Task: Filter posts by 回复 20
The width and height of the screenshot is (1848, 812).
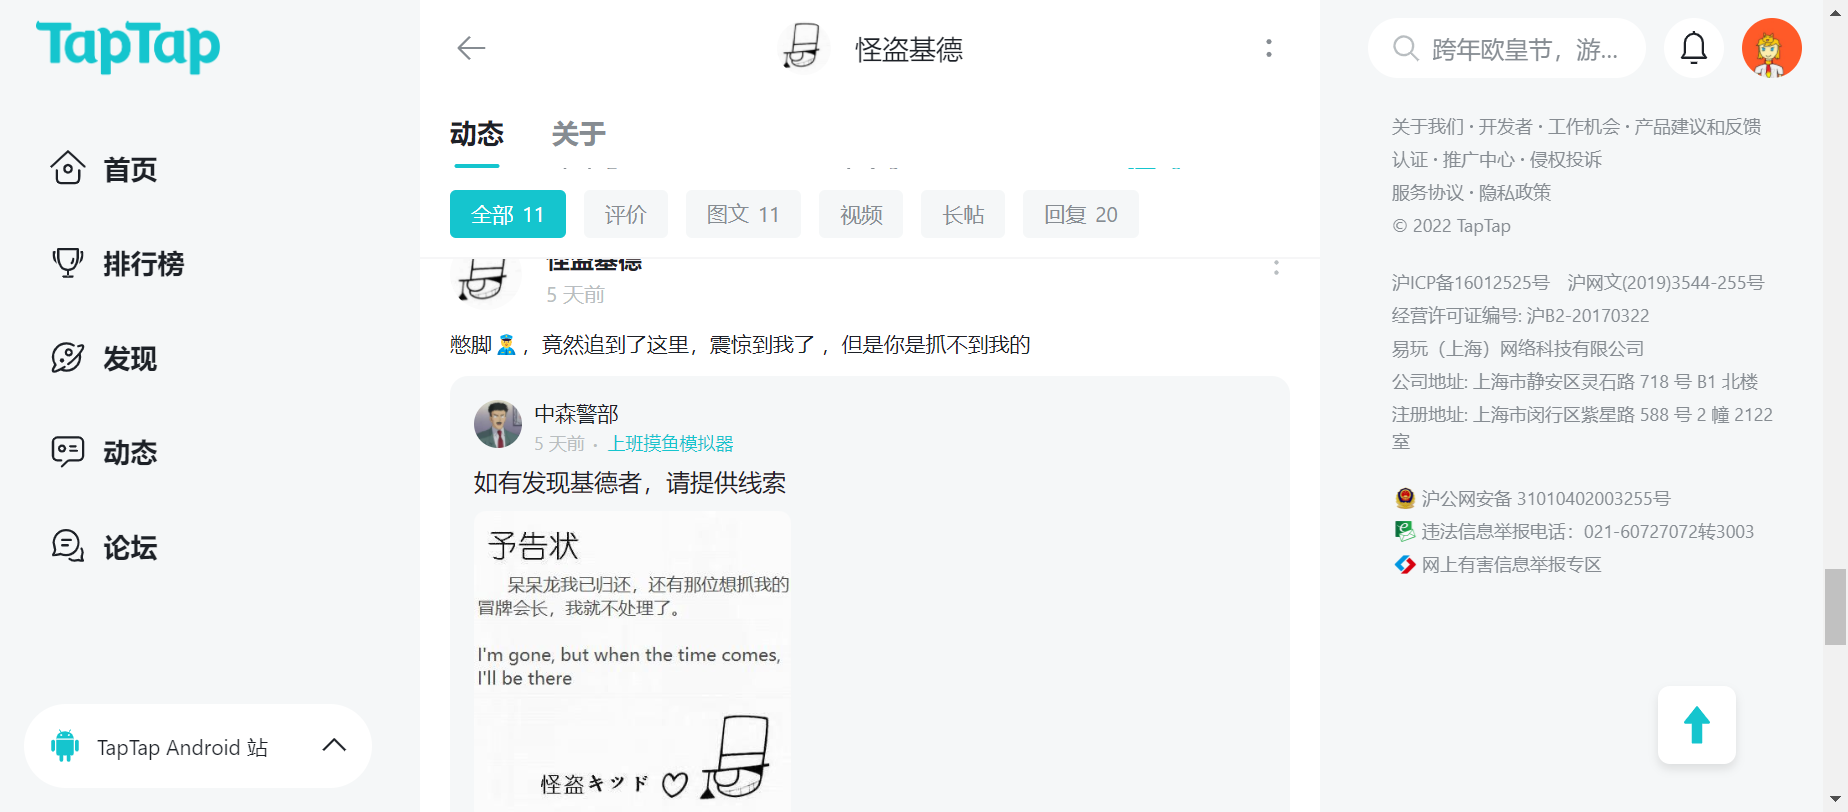Action: click(x=1080, y=214)
